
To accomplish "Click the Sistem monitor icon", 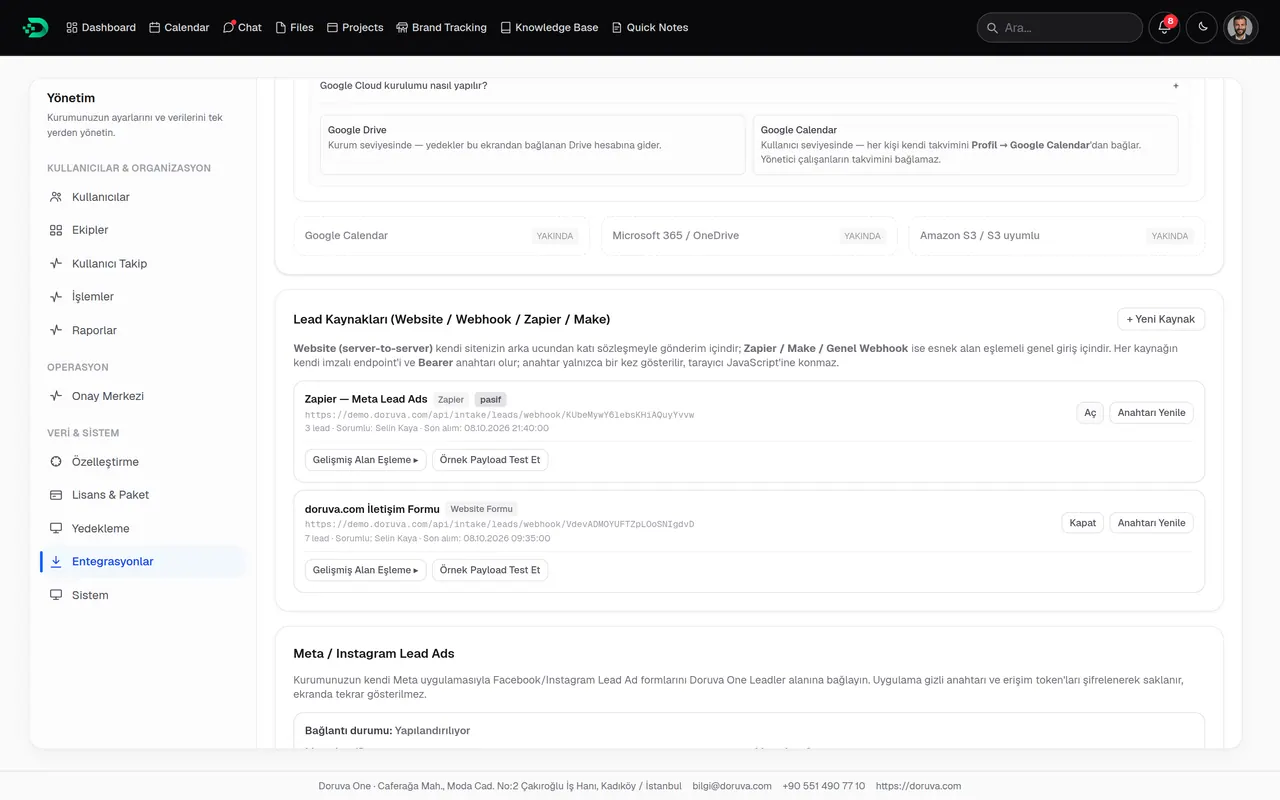I will pyautogui.click(x=56, y=595).
